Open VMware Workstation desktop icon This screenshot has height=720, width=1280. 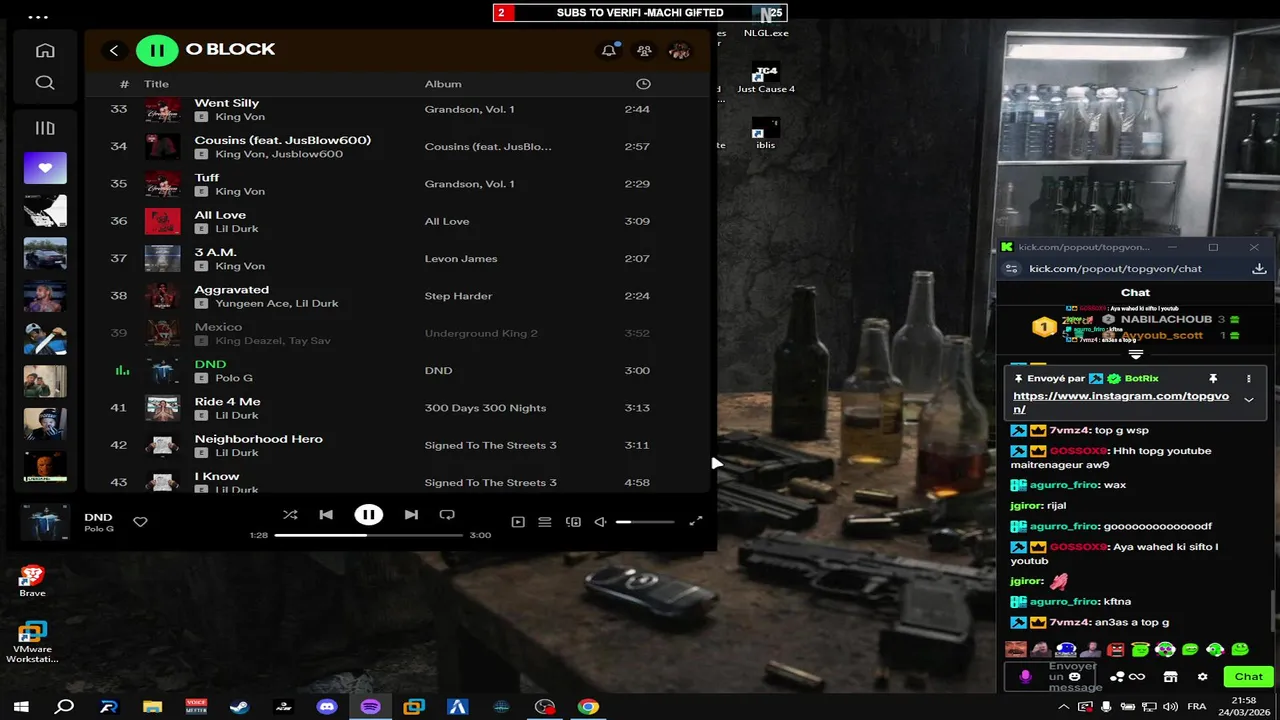point(32,642)
